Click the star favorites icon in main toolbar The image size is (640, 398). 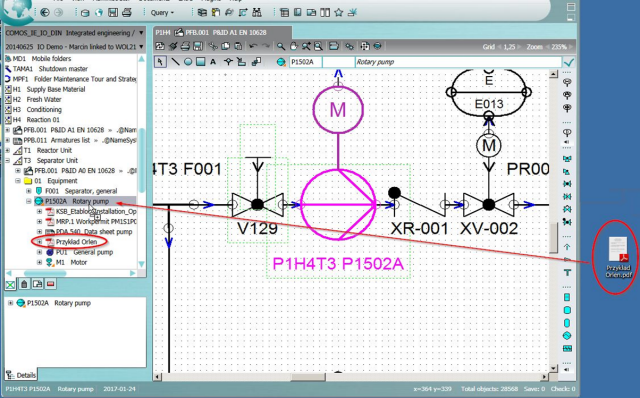(338, 13)
